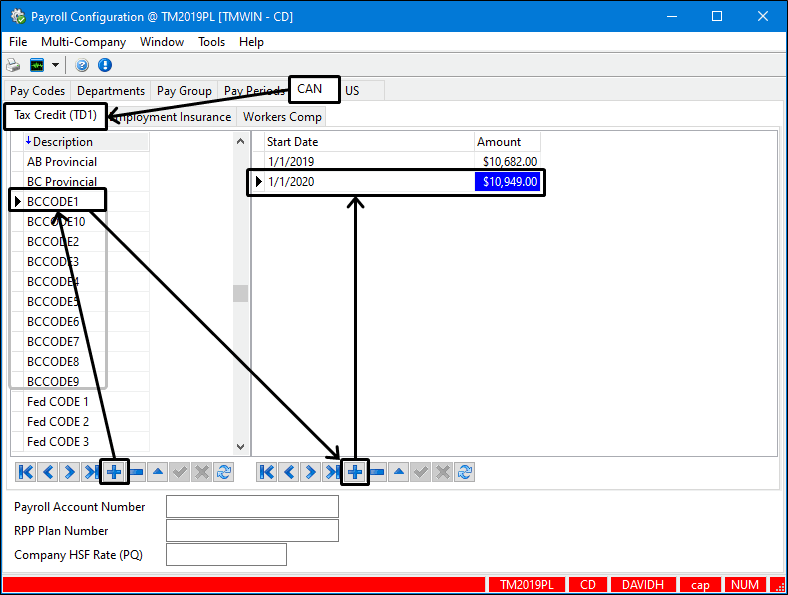The height and width of the screenshot is (595, 788).
Task: Go to next record in Start Date navigator
Action: pos(311,472)
